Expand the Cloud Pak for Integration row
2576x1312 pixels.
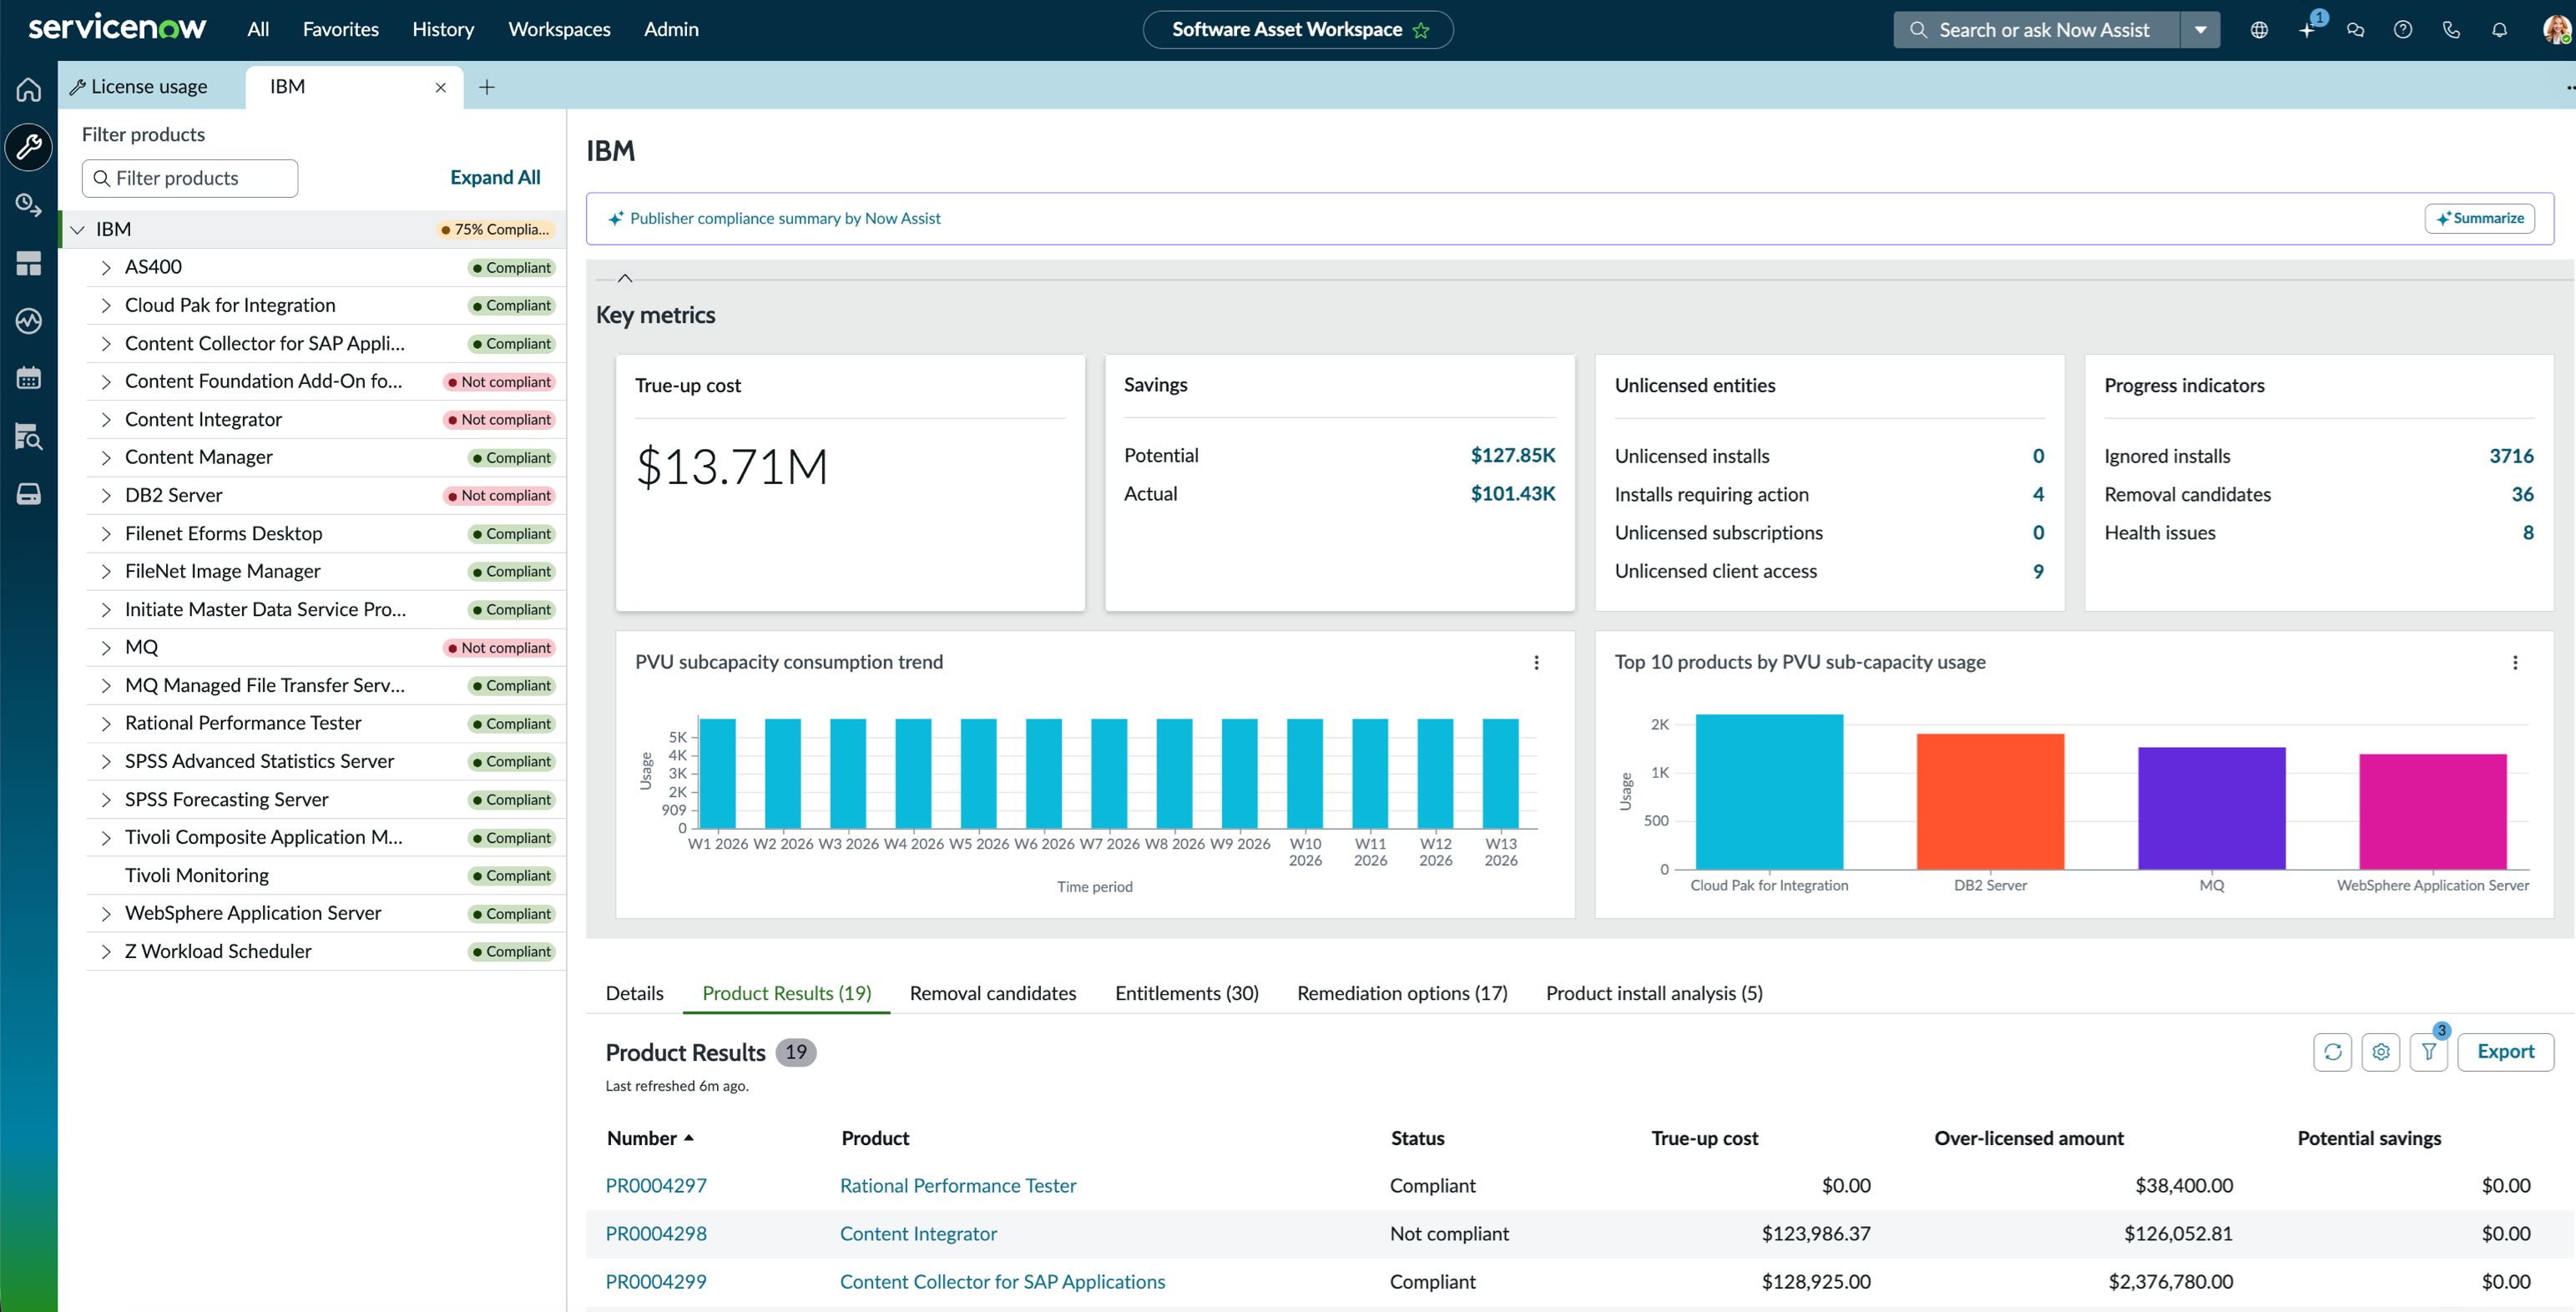coord(105,306)
